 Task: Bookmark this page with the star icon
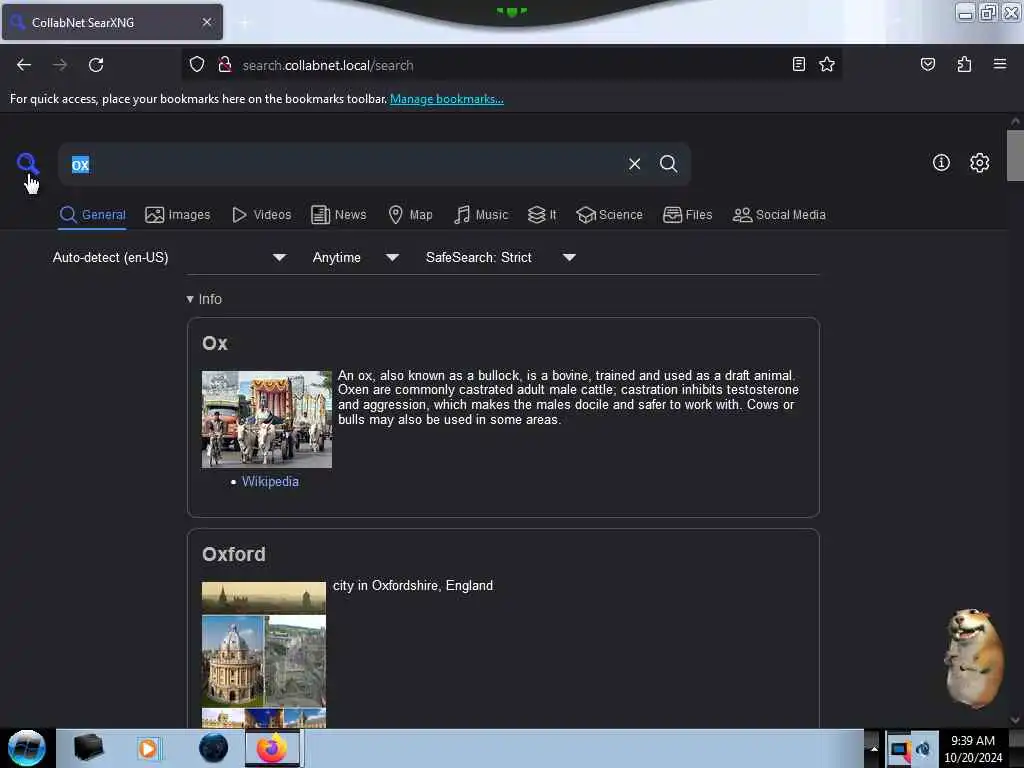pos(827,65)
